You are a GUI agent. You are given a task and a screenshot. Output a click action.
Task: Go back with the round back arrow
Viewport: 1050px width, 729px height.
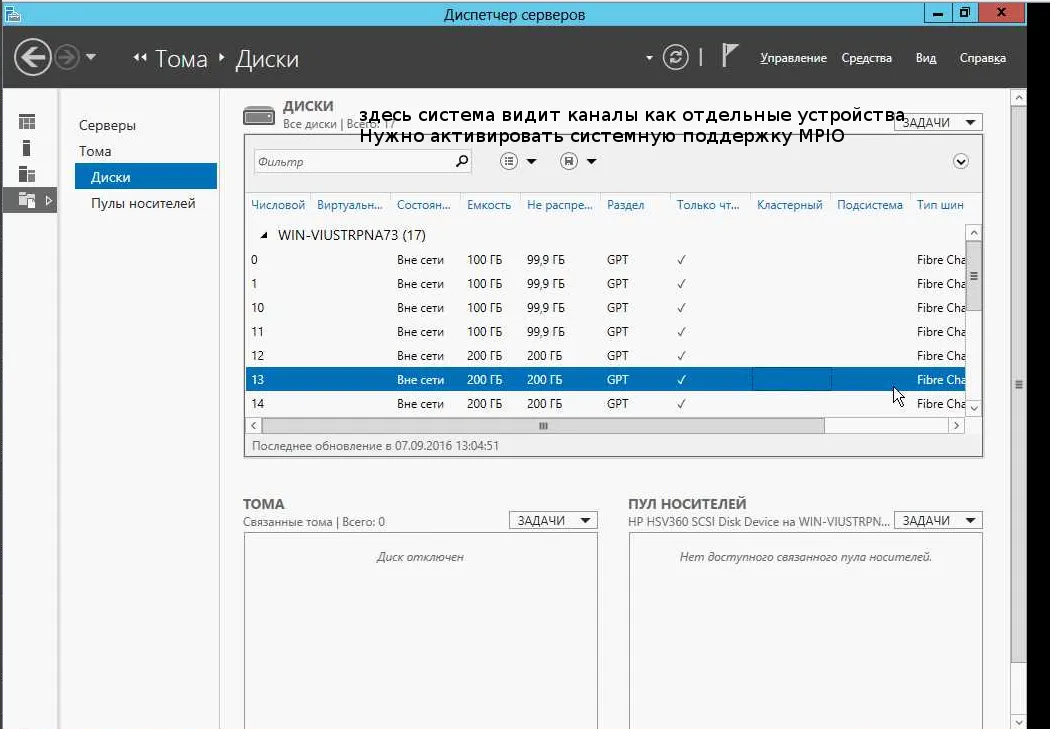pos(33,58)
